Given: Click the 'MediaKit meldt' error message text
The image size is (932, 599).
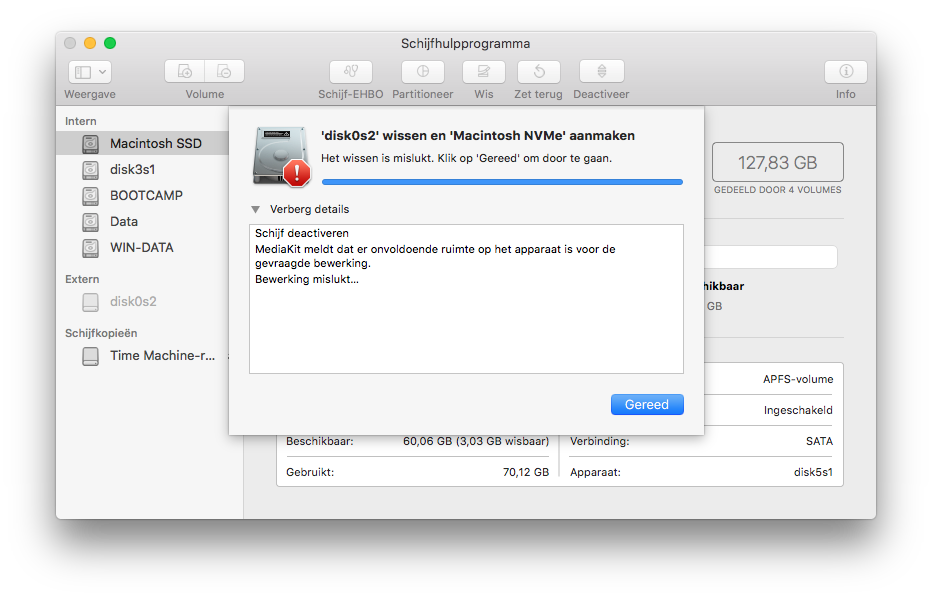Looking at the screenshot, I should pyautogui.click(x=435, y=256).
